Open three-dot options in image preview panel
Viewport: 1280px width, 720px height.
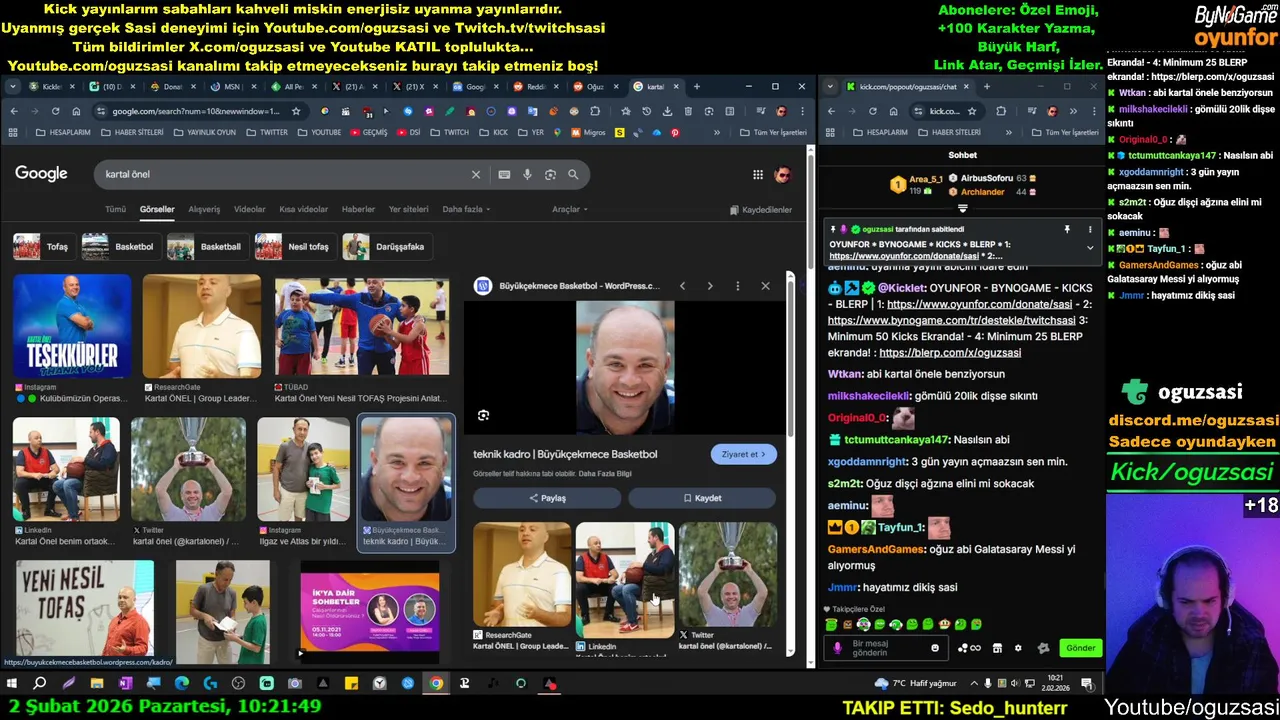tap(738, 286)
